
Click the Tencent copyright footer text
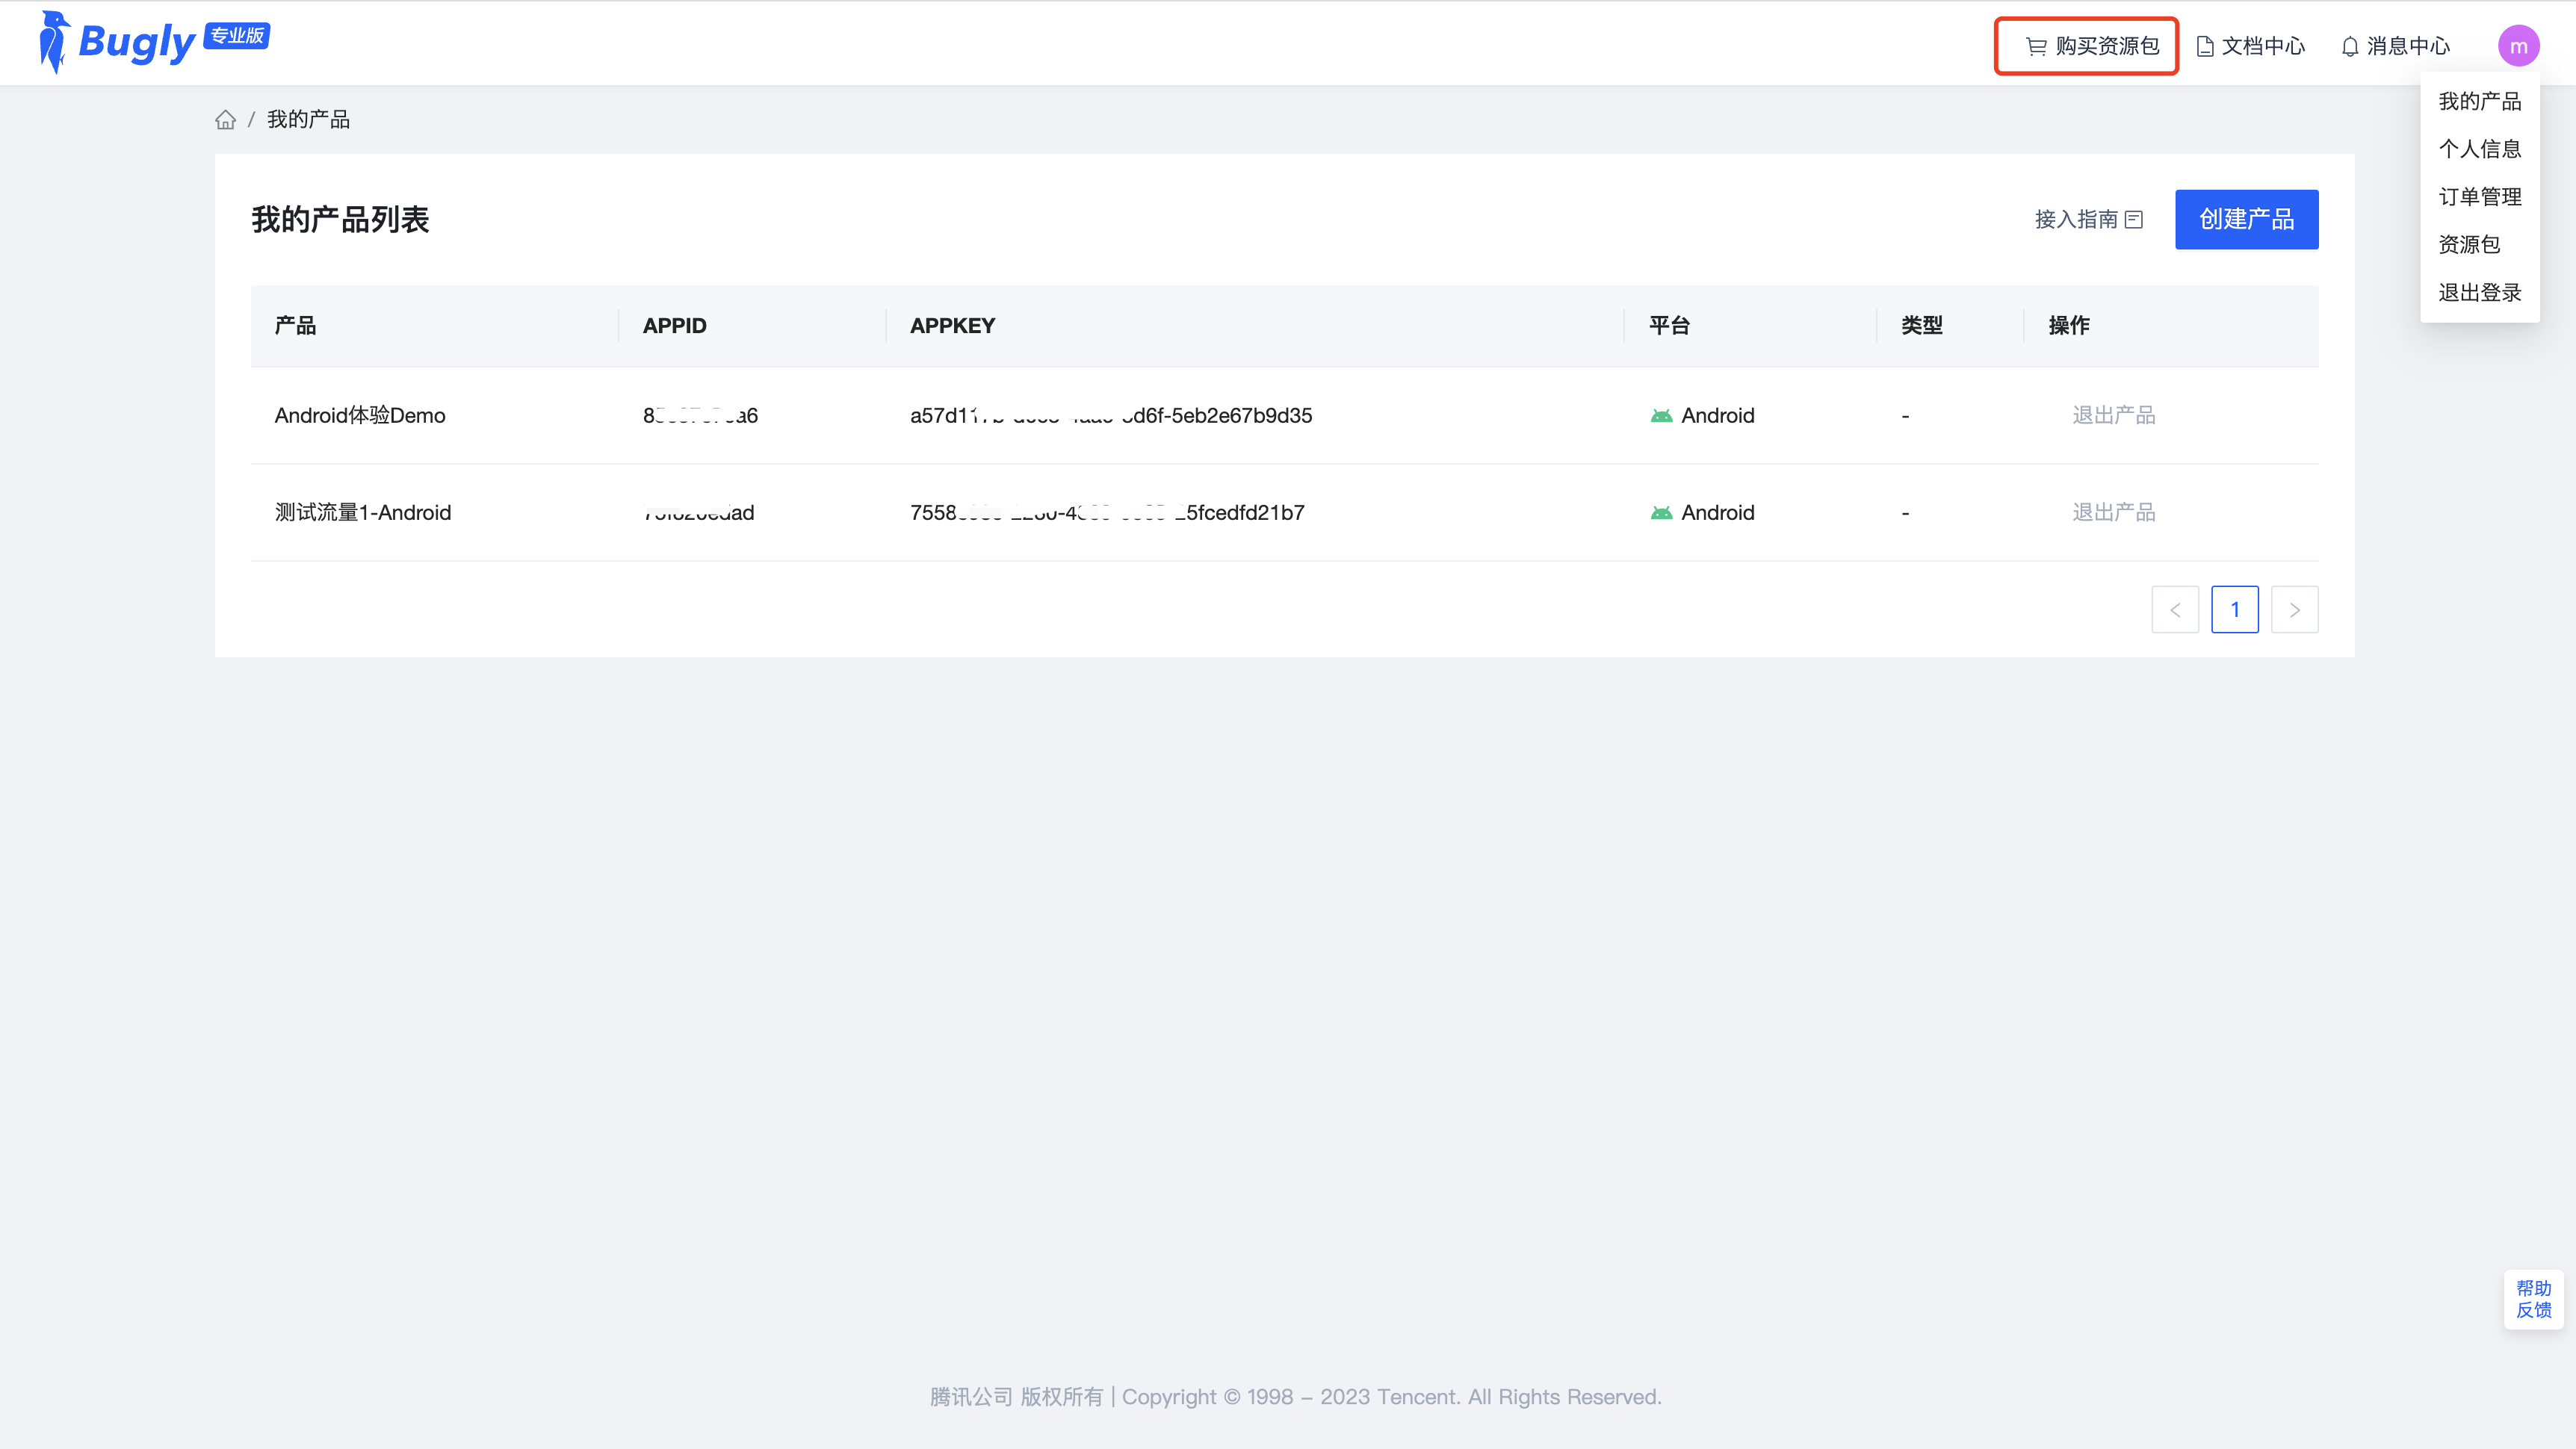coord(1295,1397)
